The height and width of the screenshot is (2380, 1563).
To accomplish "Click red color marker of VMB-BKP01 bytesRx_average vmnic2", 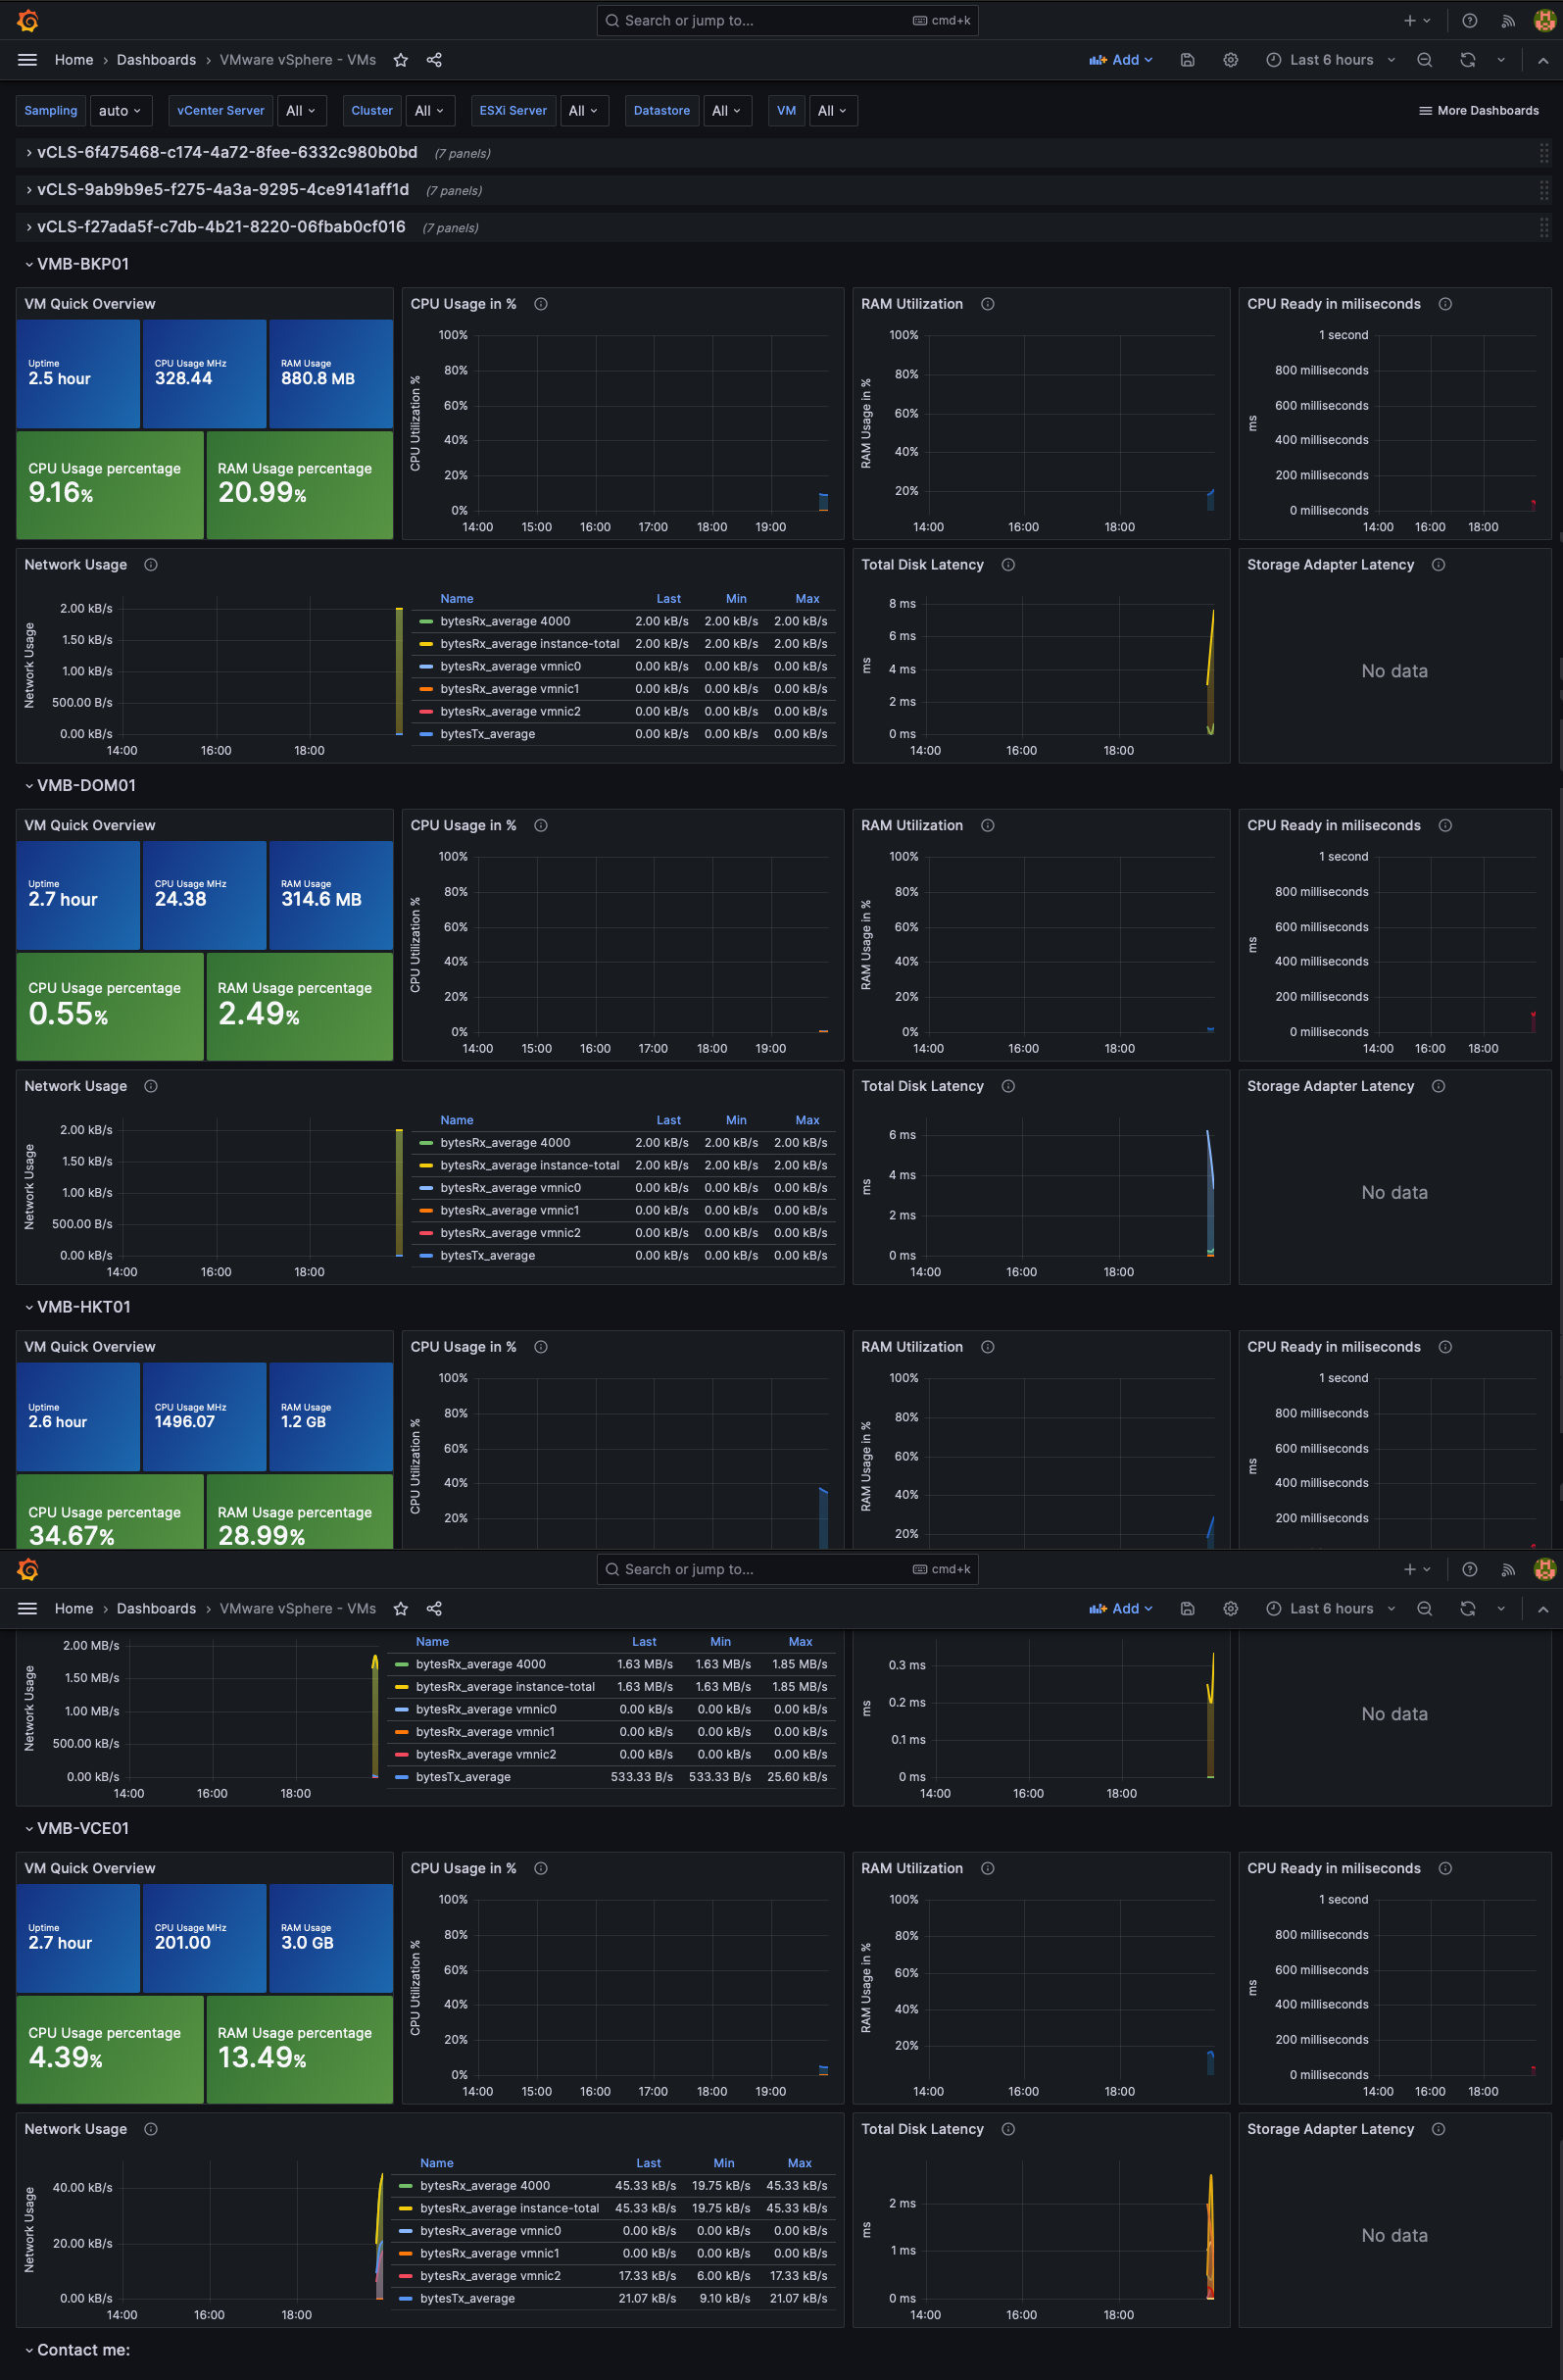I will [x=425, y=711].
